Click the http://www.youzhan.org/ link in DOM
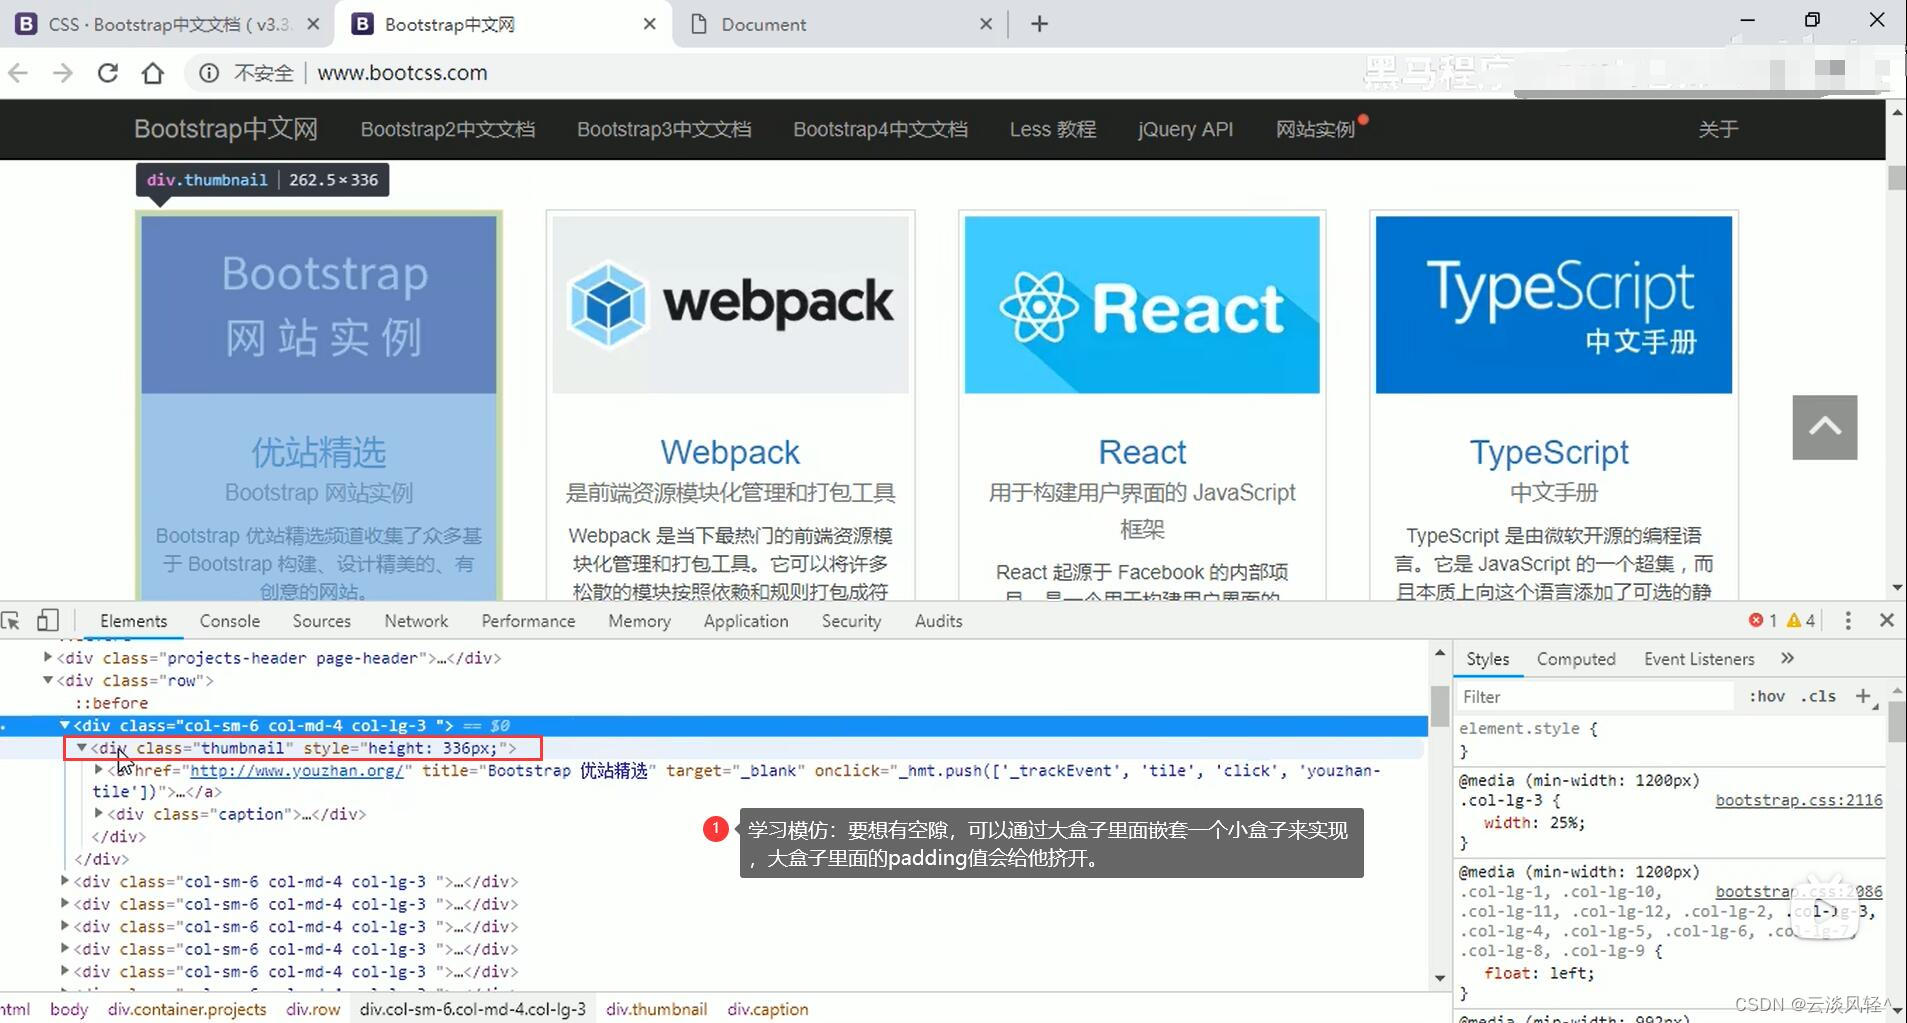Viewport: 1907px width, 1023px height. coord(296,770)
